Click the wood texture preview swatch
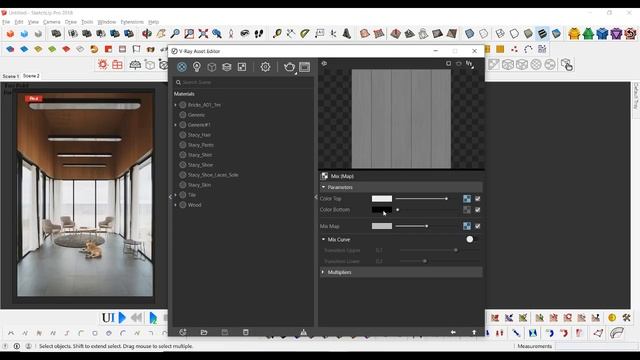Image resolution: width=640 pixels, height=360 pixels. click(x=401, y=119)
